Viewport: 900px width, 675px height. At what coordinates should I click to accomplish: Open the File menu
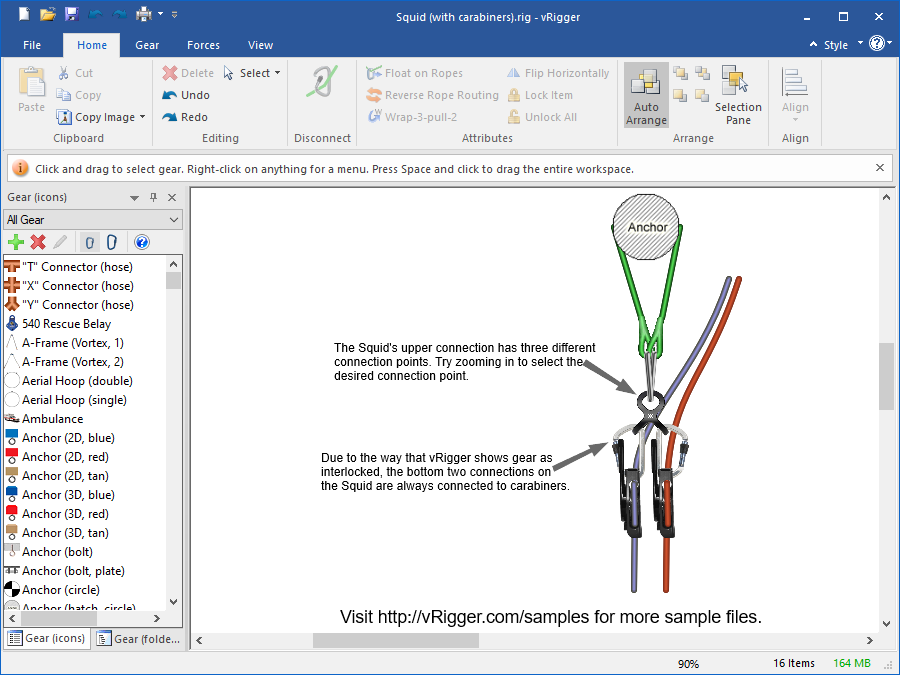[31, 45]
